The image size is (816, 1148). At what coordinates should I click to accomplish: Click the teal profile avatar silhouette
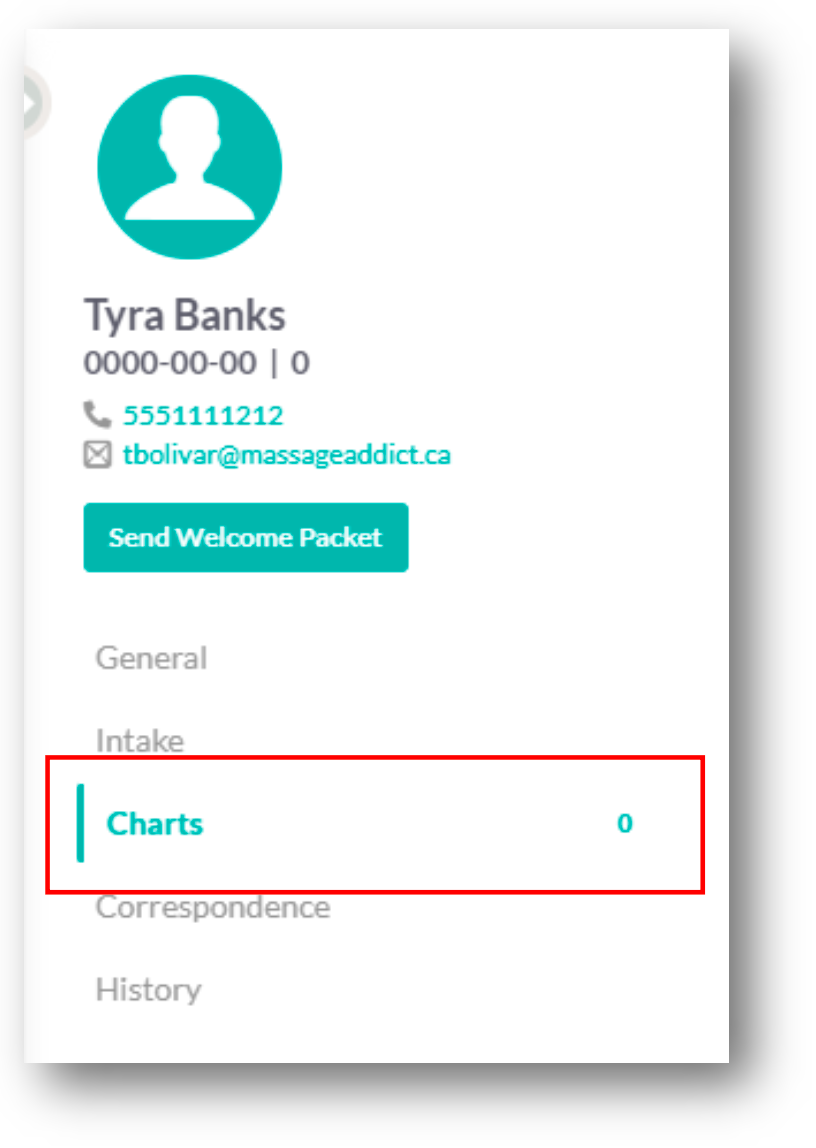189,167
